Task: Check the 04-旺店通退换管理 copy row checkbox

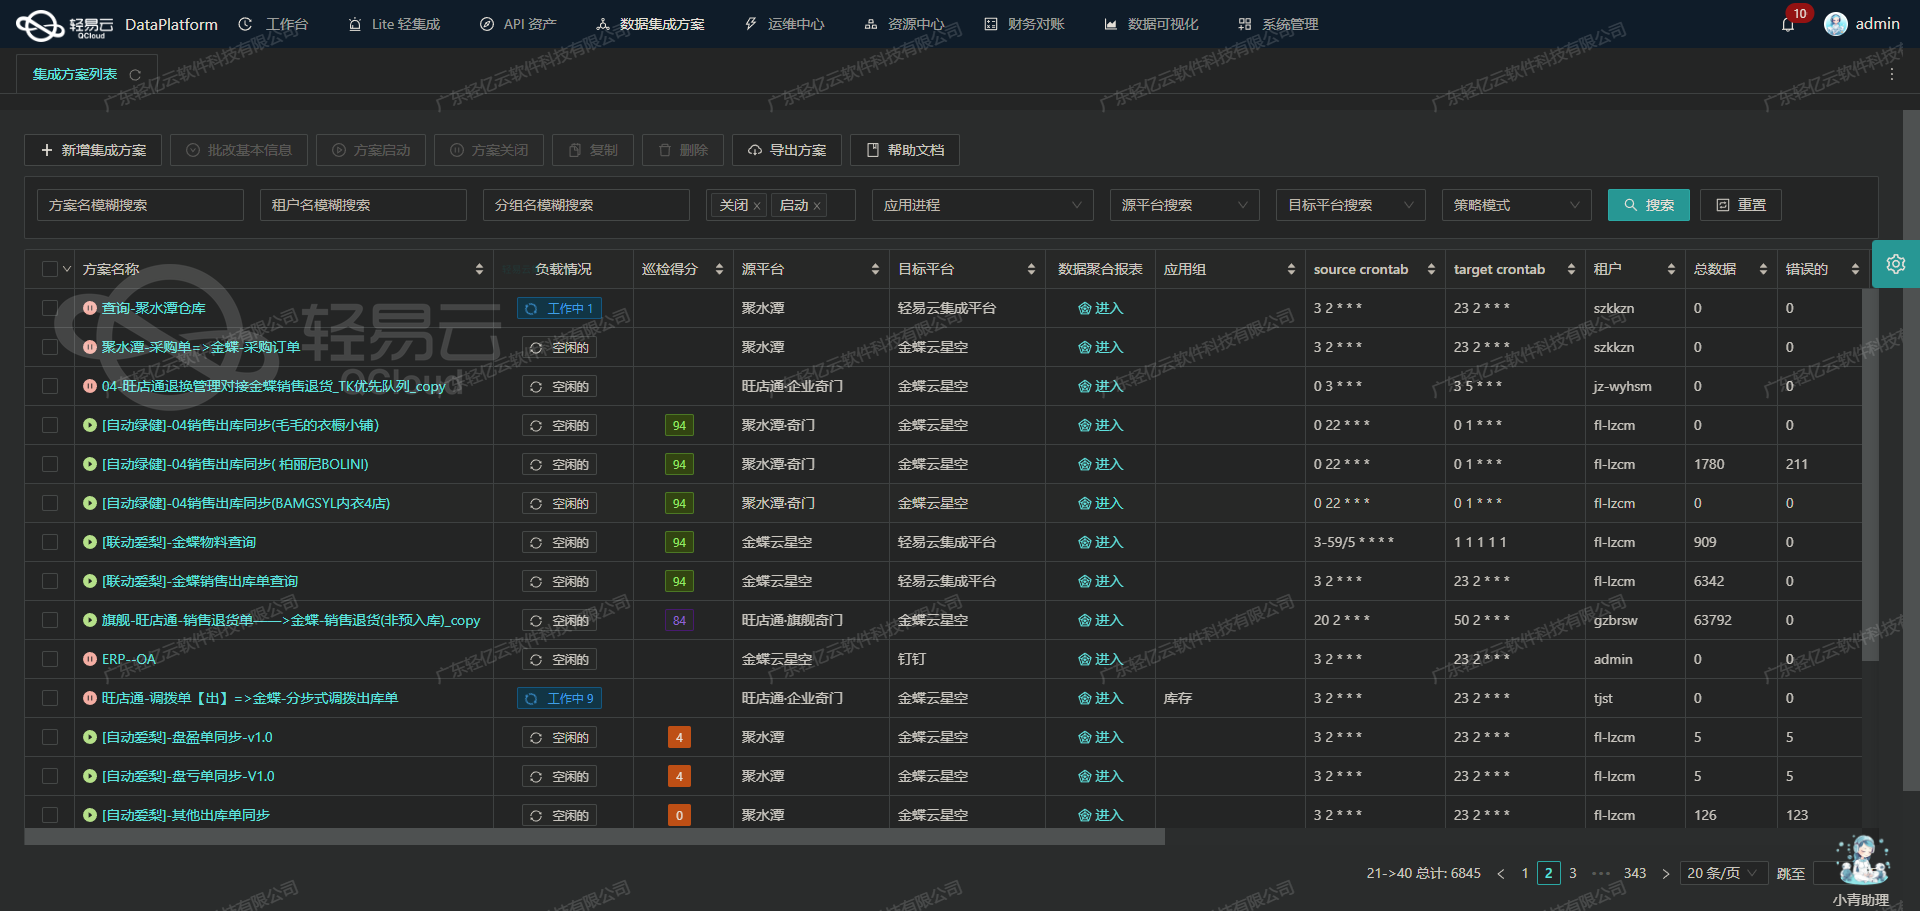Action: tap(50, 386)
